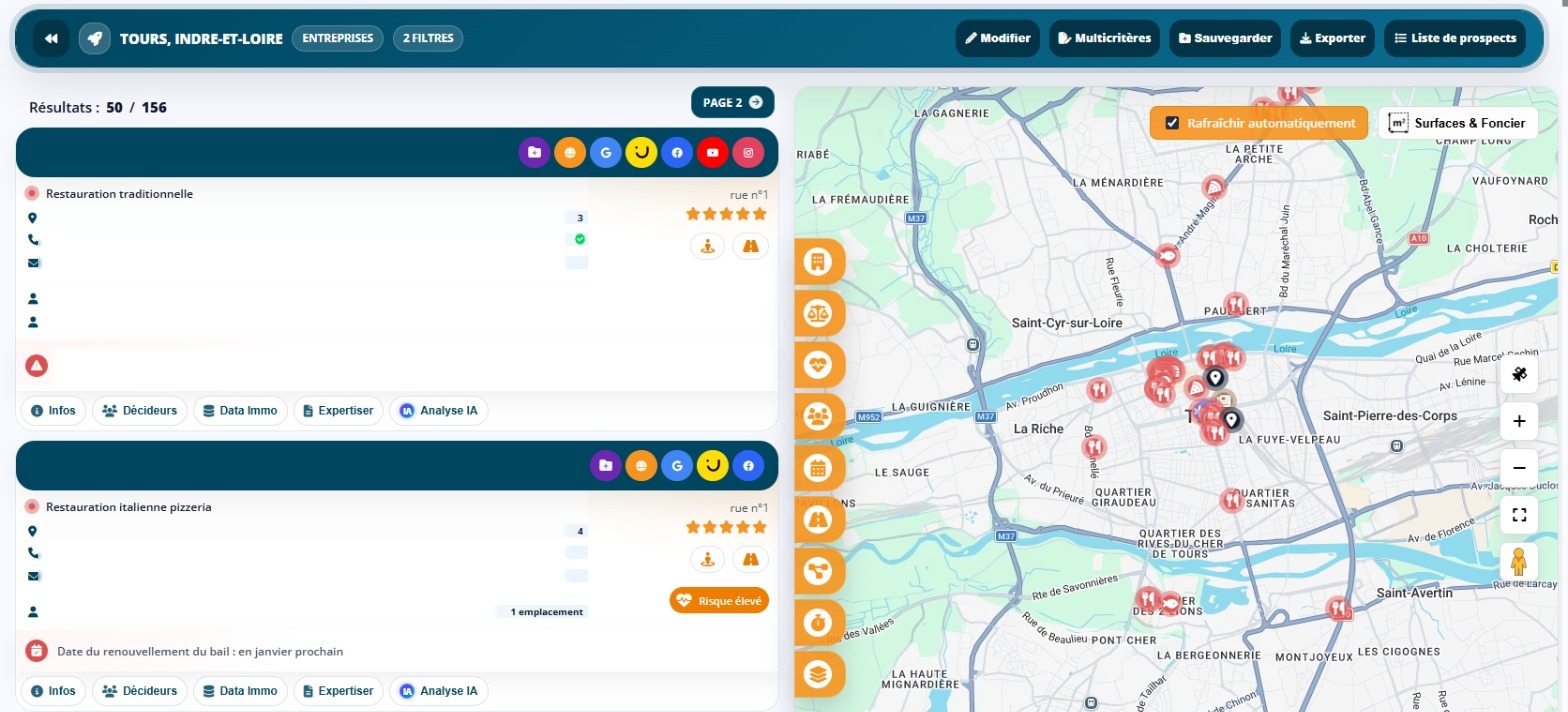Toggle Rafraîchir automatiquement checkbox

[1173, 123]
